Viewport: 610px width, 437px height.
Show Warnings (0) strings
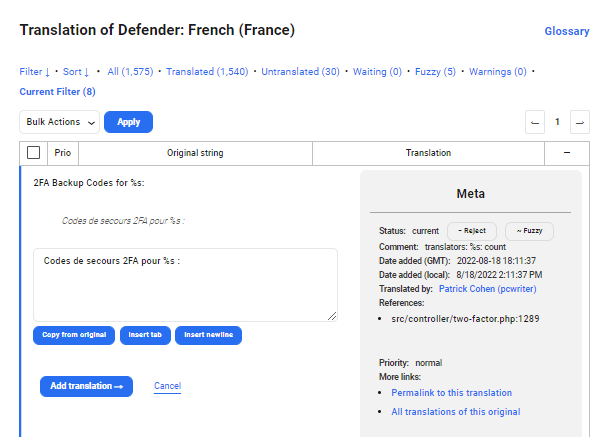tap(498, 72)
